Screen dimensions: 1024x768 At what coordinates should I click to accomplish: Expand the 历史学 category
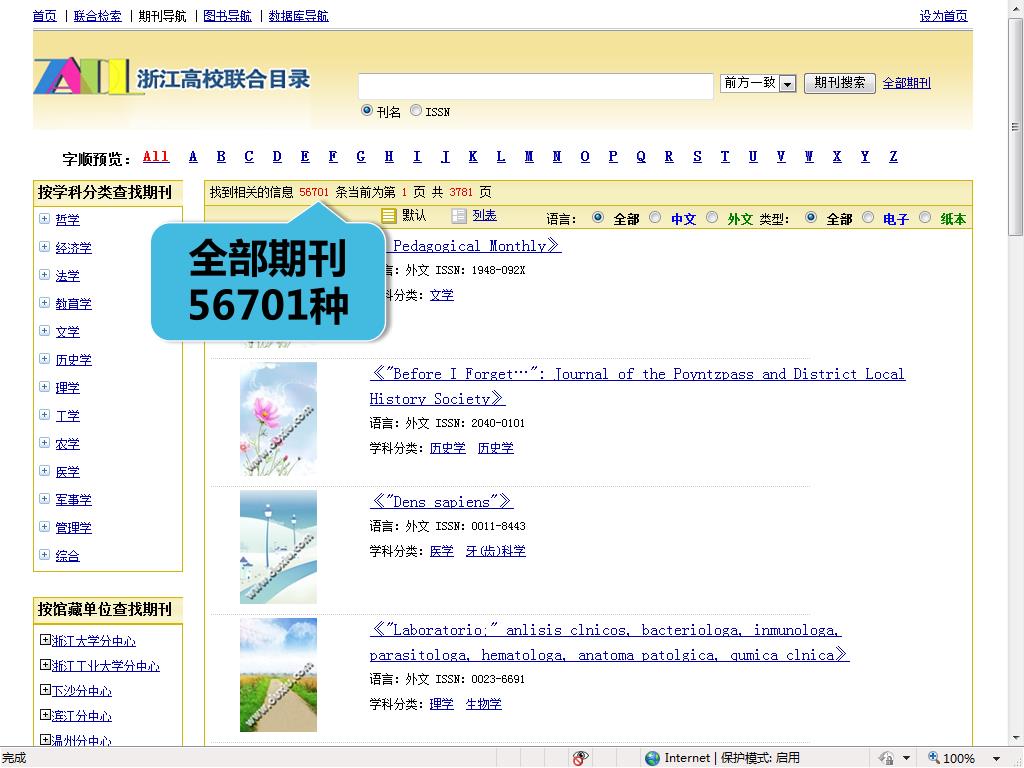(44, 359)
